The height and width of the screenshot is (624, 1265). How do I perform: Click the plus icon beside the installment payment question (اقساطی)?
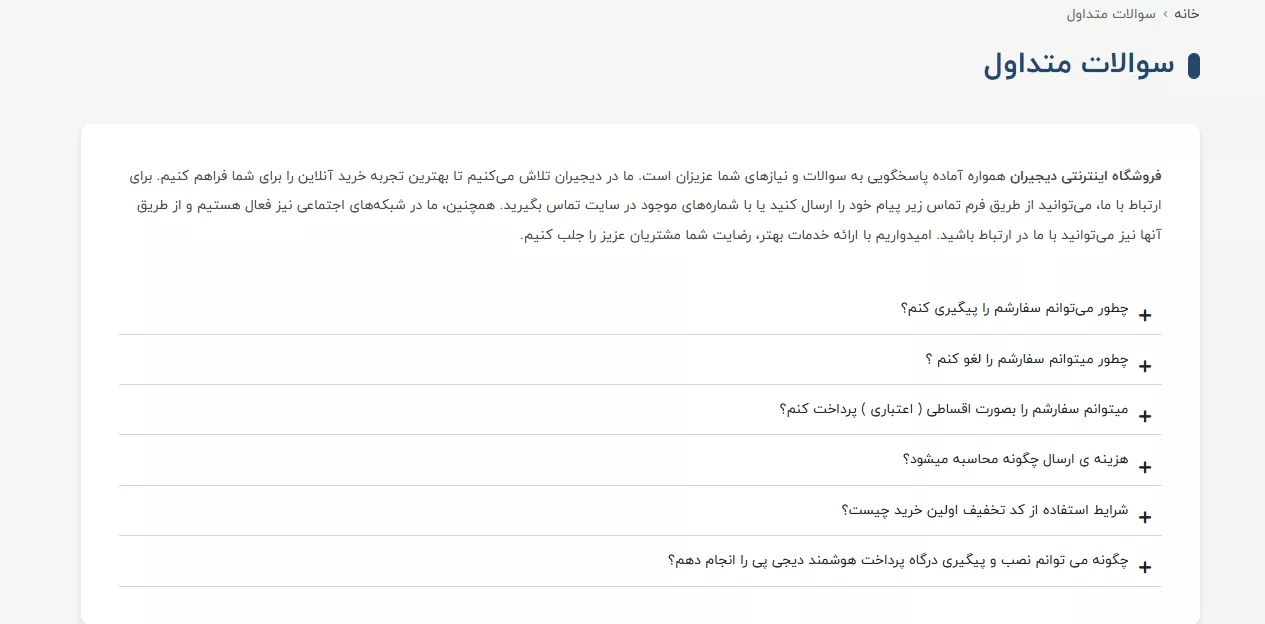pos(1145,416)
